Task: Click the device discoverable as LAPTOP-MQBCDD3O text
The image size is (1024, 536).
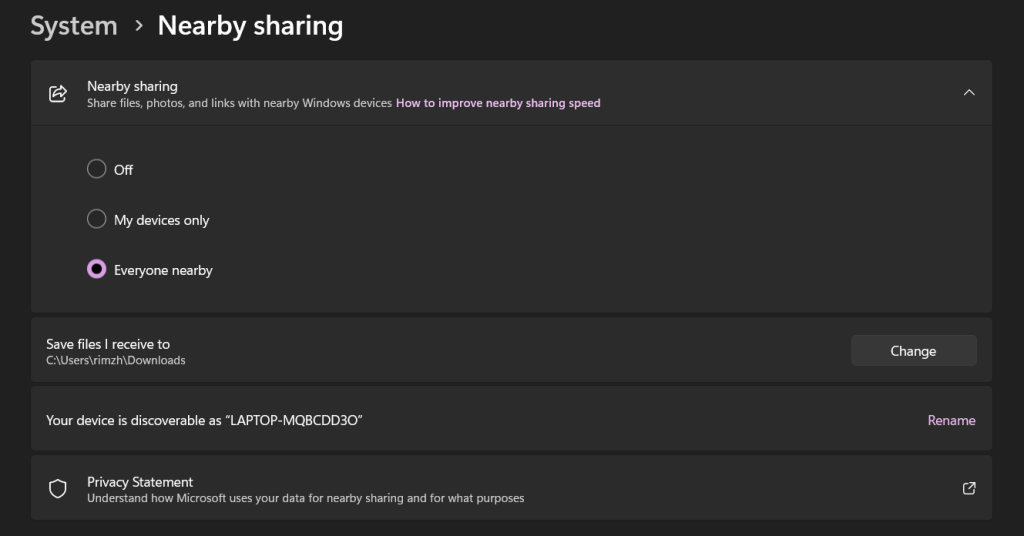Action: tap(204, 420)
